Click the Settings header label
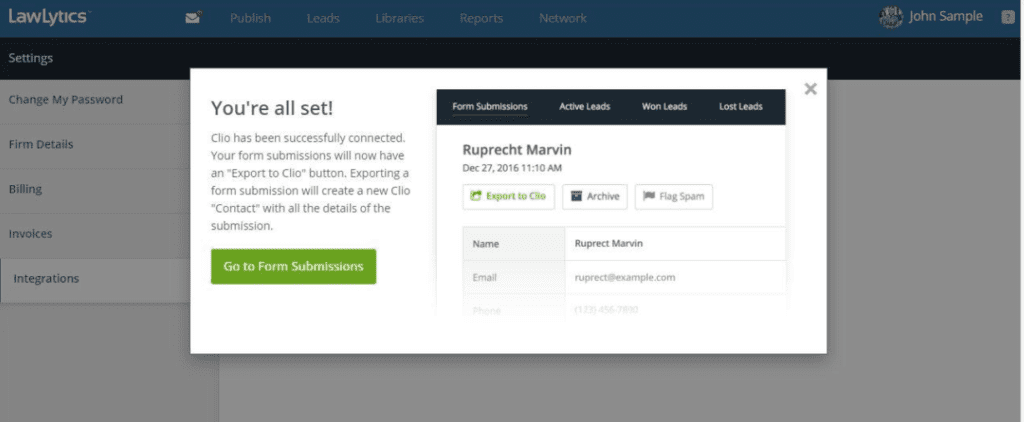Image resolution: width=1024 pixels, height=422 pixels. pos(31,58)
